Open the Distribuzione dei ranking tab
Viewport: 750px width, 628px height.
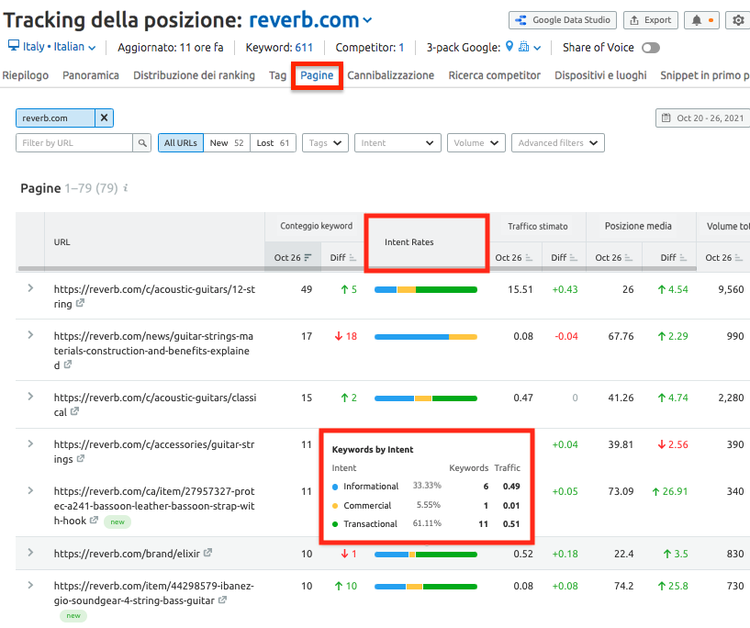194,76
